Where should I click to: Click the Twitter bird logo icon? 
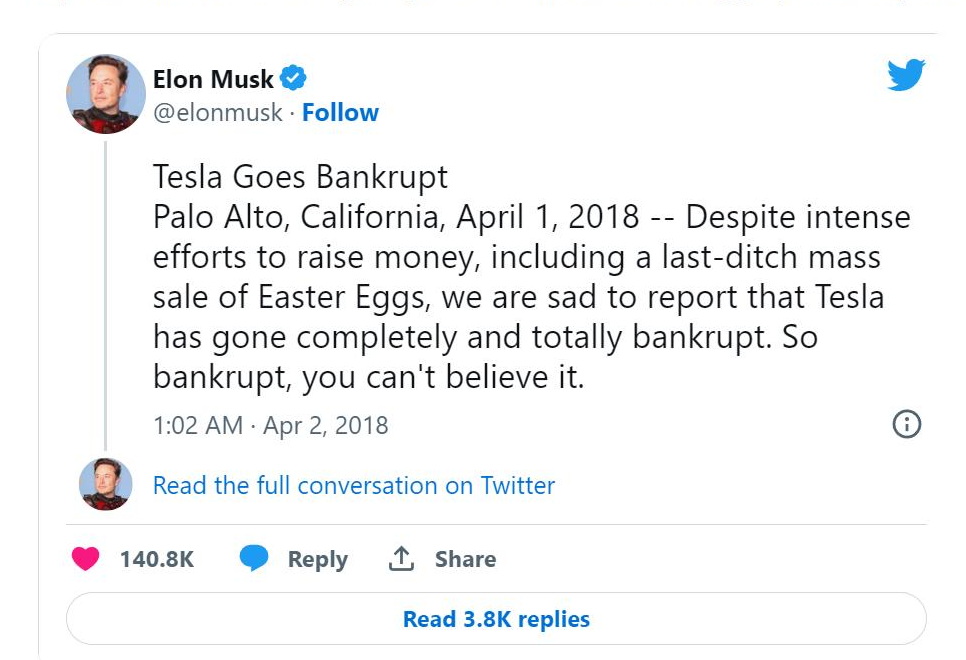point(905,75)
